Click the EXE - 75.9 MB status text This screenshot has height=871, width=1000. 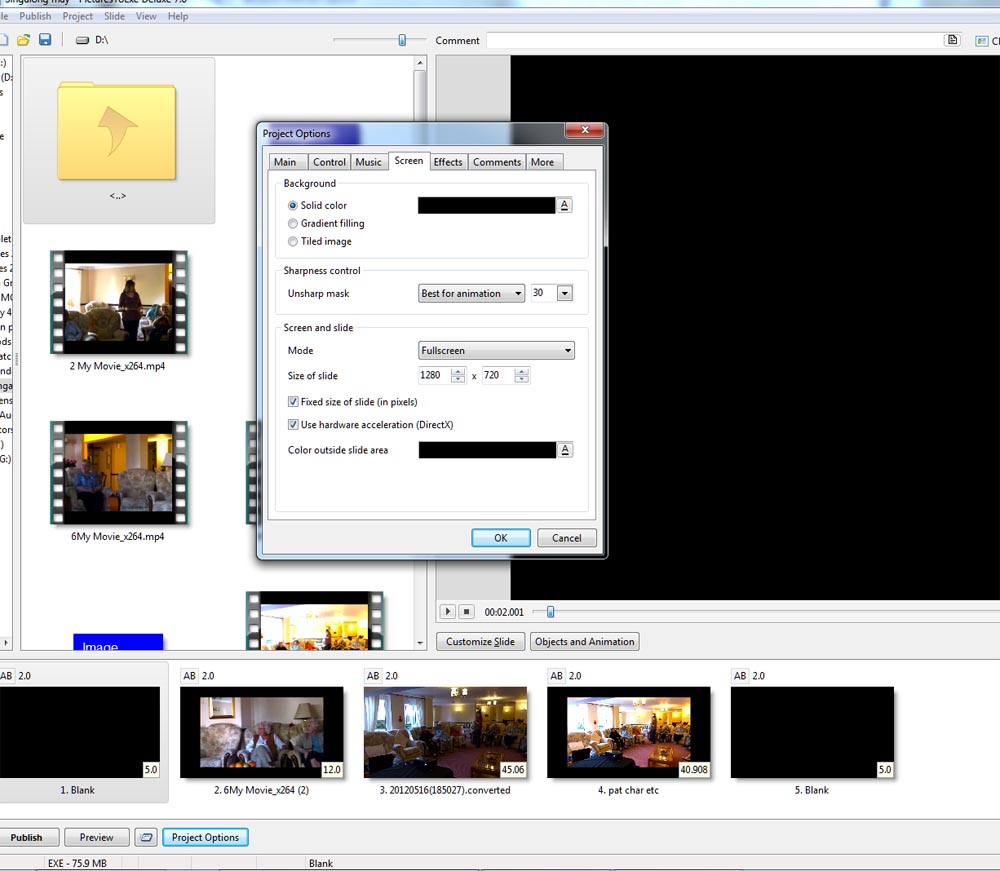tap(77, 863)
